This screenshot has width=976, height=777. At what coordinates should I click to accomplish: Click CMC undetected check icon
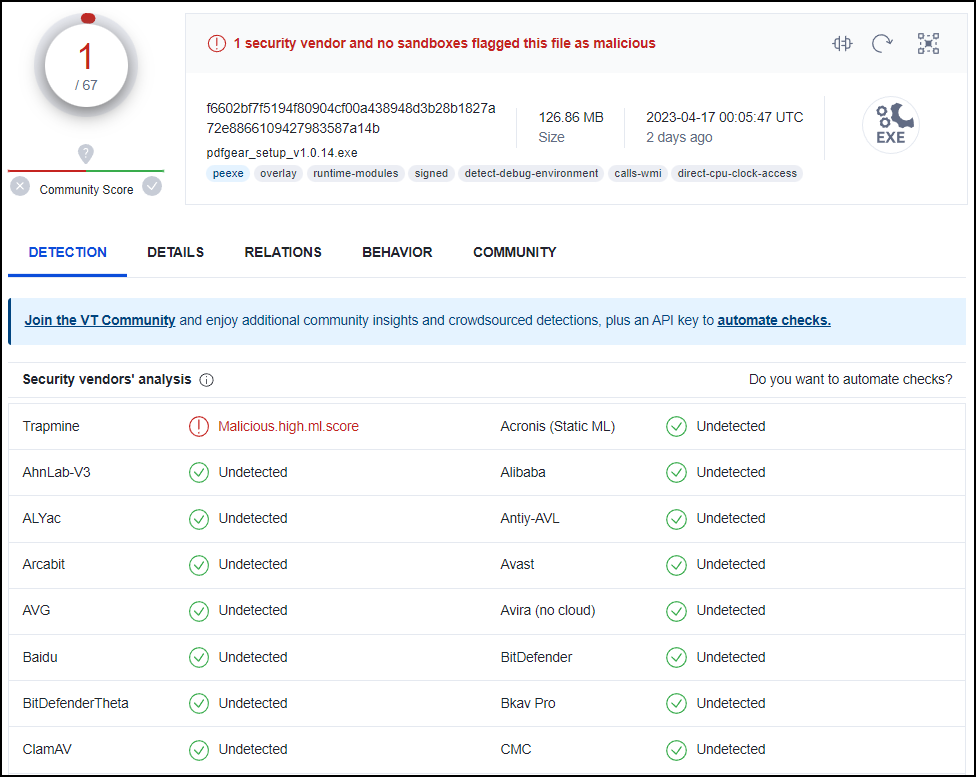(x=676, y=750)
